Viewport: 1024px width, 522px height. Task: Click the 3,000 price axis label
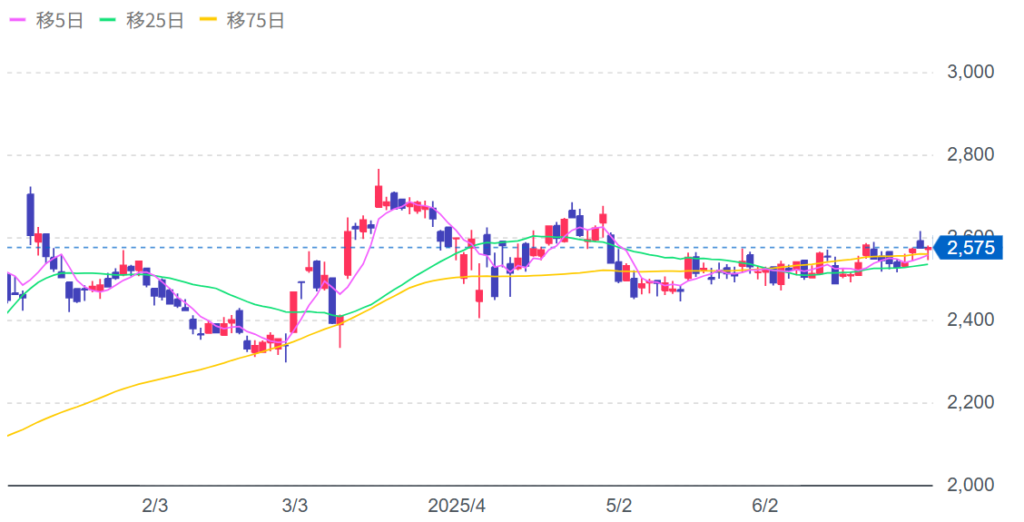(x=970, y=72)
